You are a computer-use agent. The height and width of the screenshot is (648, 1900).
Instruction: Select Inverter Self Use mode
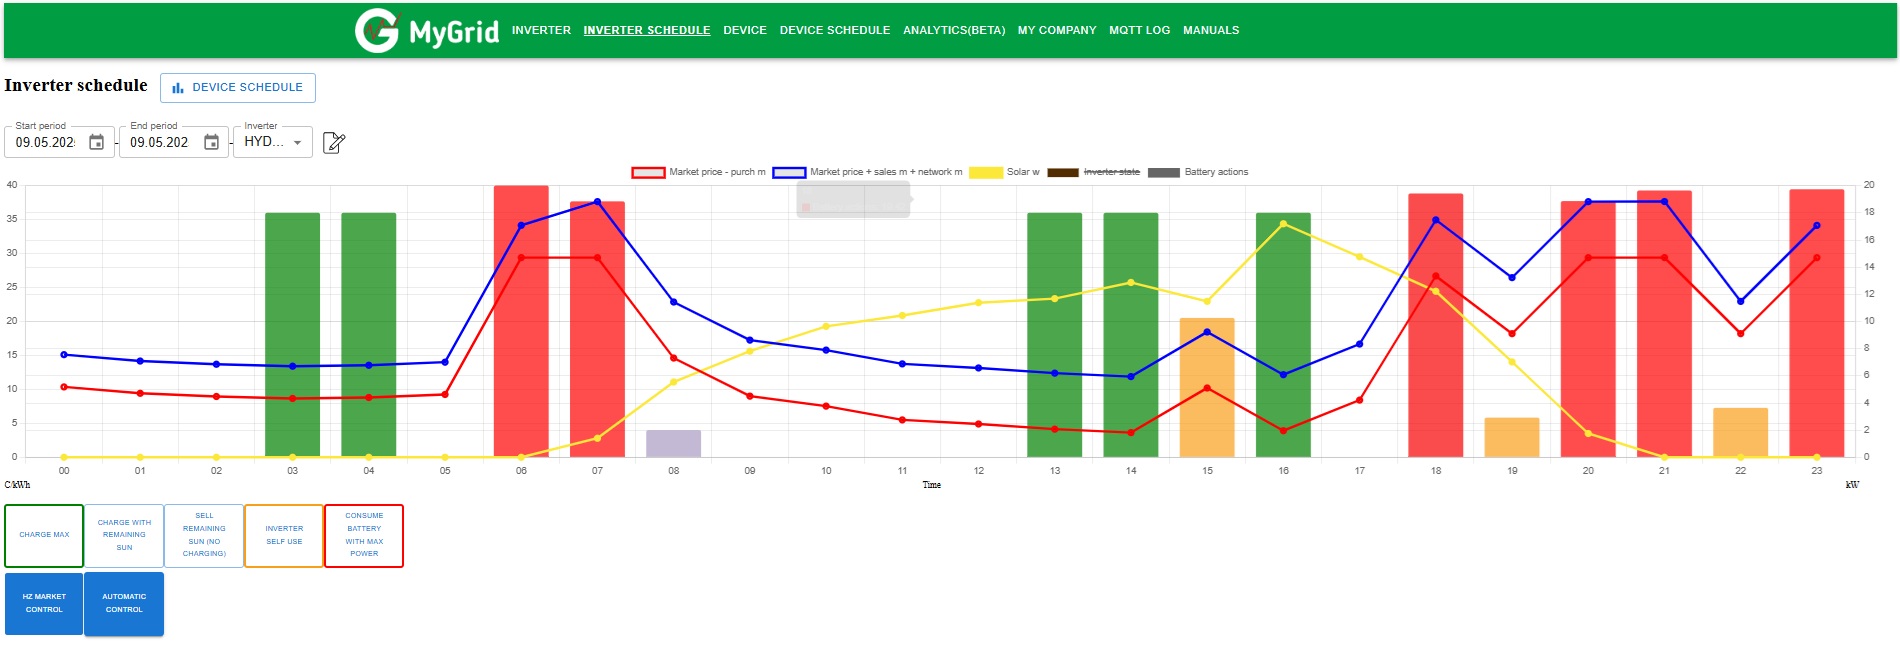[x=284, y=535]
